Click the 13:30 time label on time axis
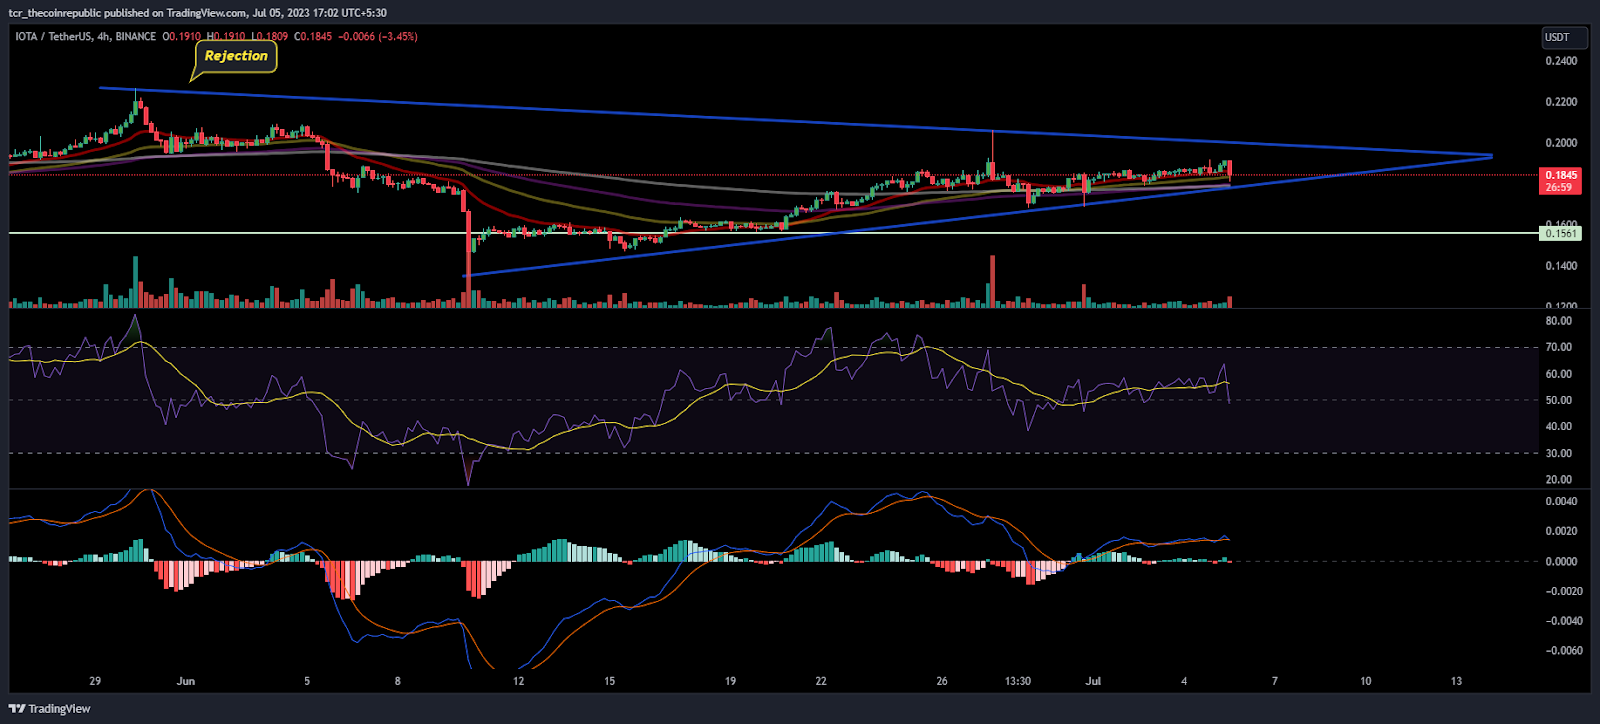Viewport: 1600px width, 724px height. click(1018, 681)
